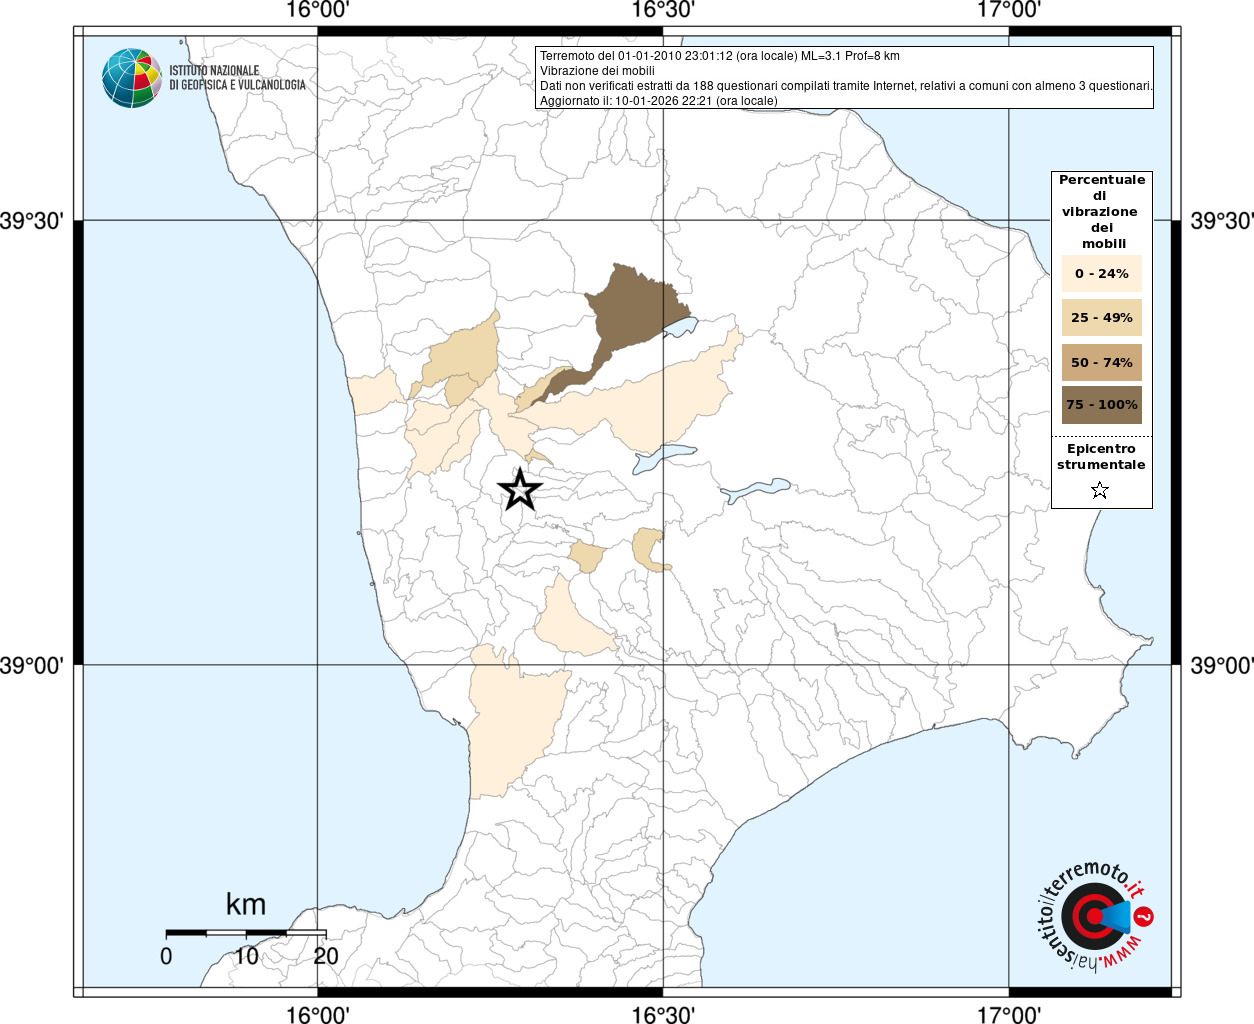Click the top 17°00' longitude label

1009,10
